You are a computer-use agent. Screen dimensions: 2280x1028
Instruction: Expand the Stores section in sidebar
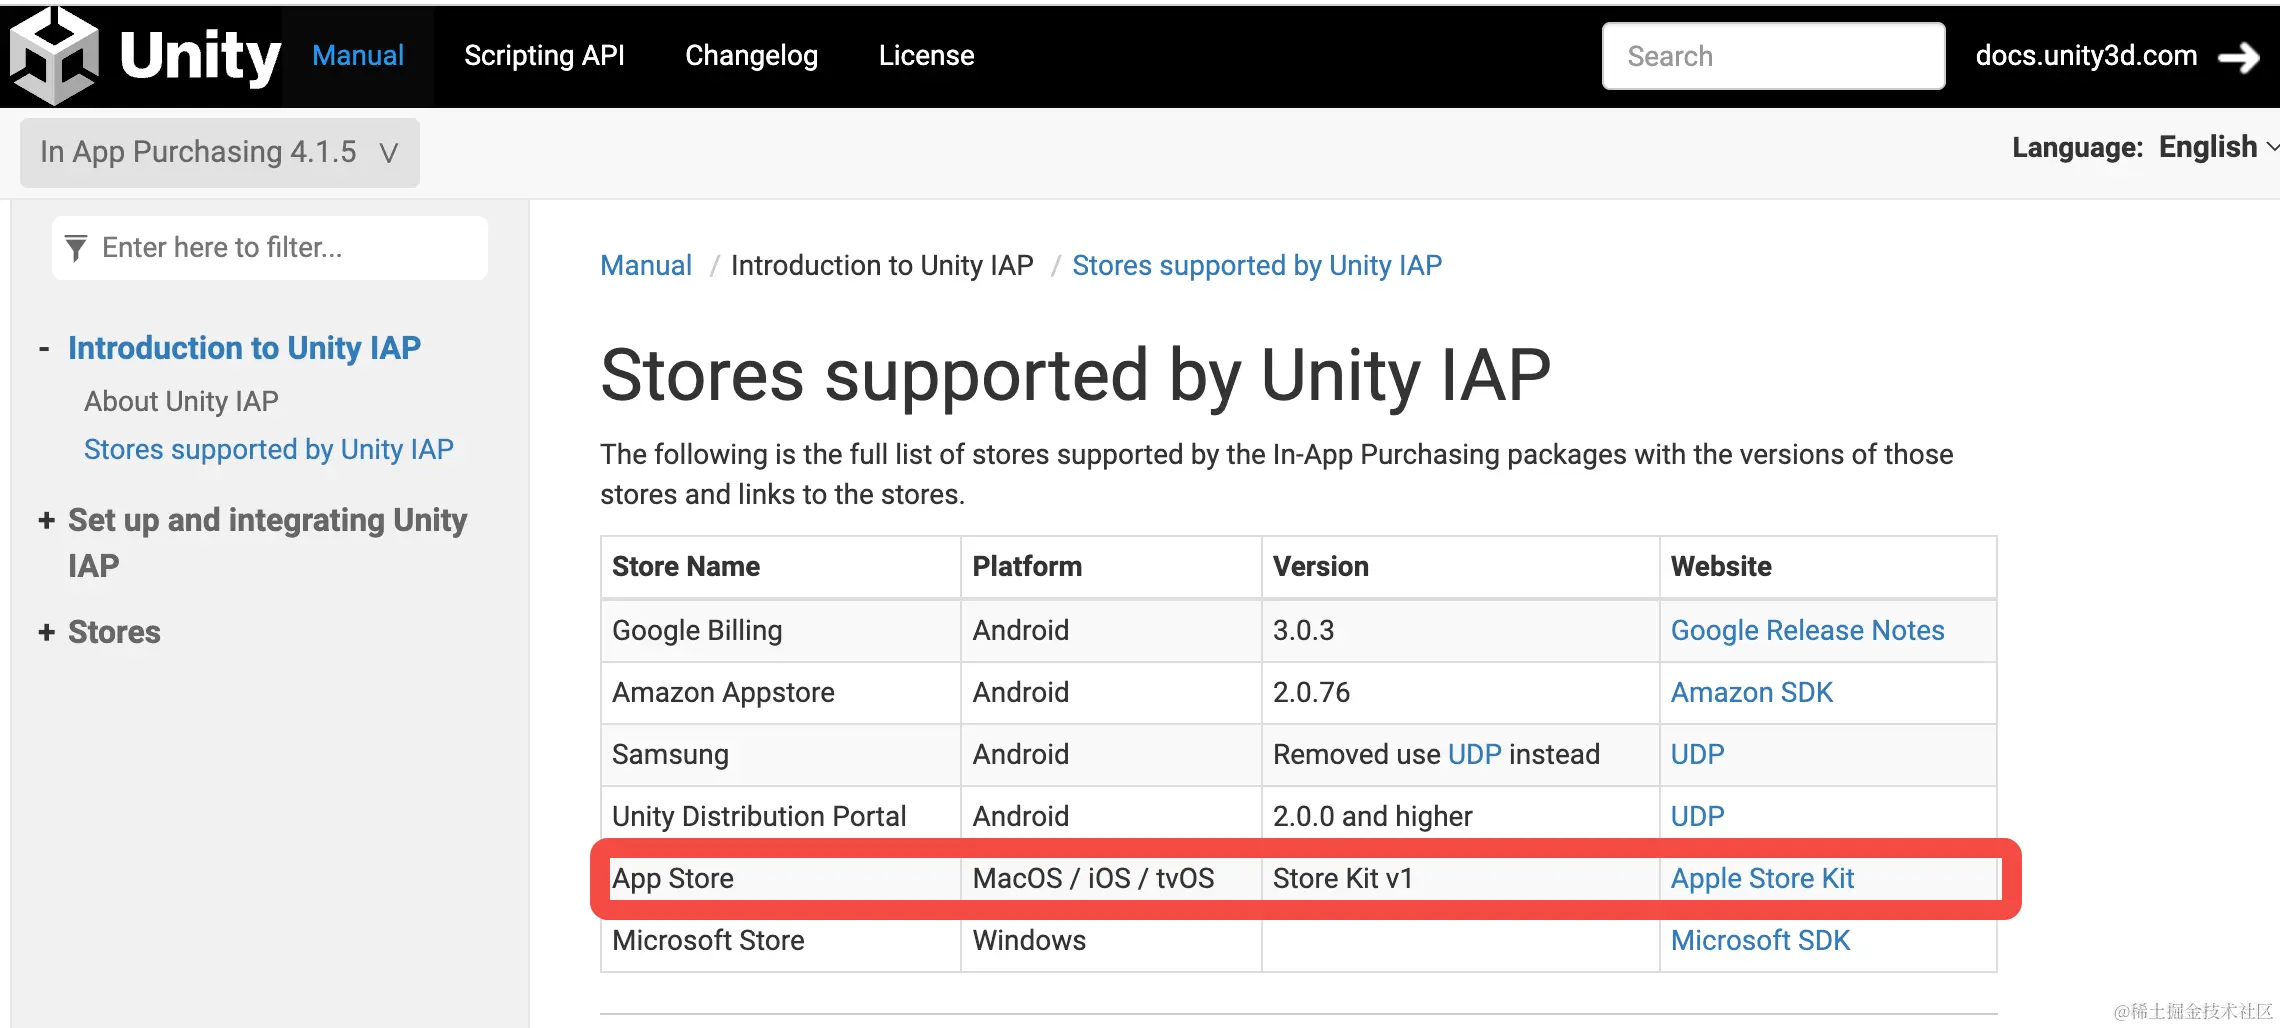tap(46, 632)
